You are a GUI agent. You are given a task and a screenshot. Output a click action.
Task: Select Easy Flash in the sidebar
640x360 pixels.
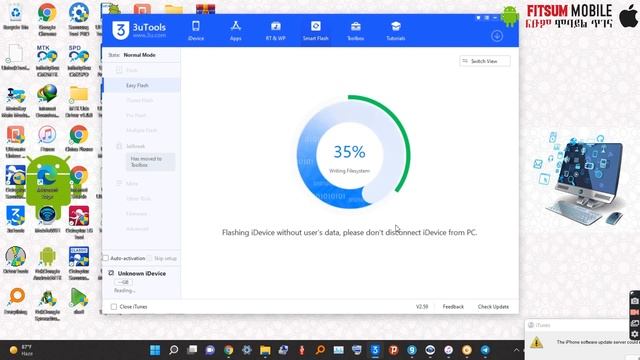141,85
